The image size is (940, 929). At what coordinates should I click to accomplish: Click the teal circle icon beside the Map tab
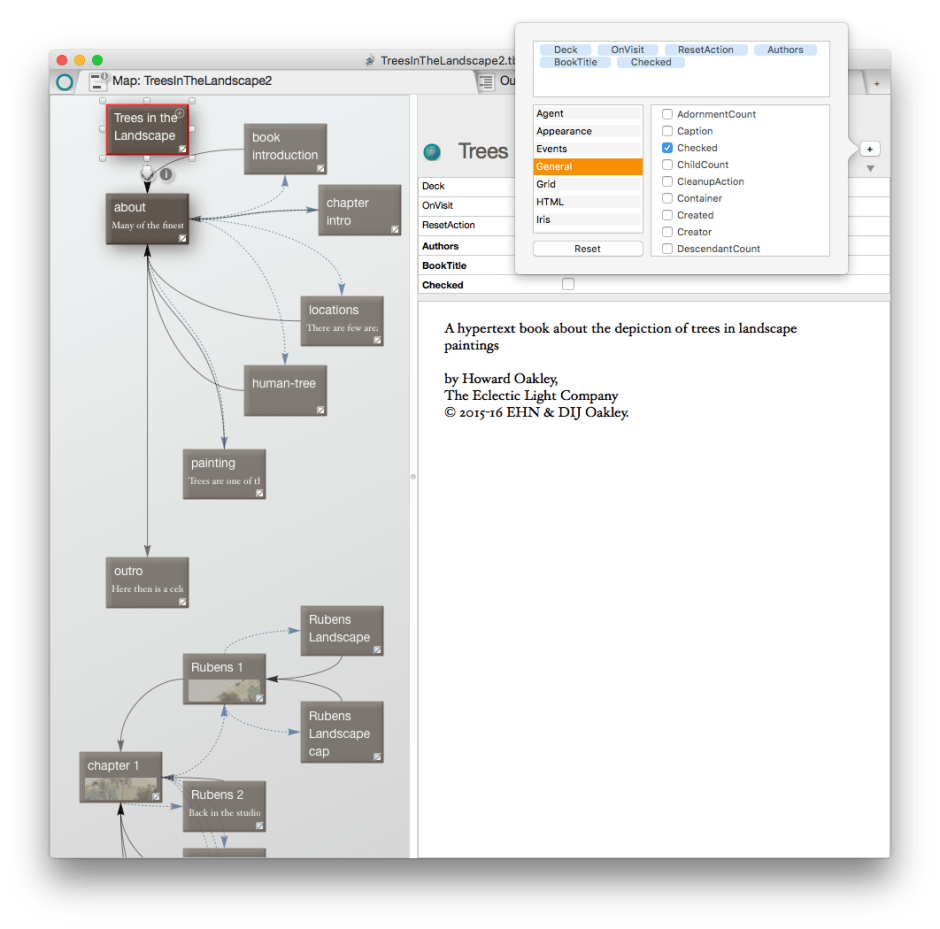point(65,81)
